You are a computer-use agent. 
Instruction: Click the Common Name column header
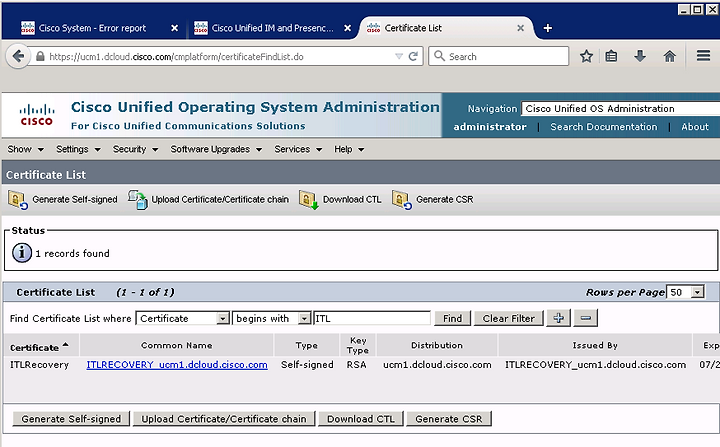click(177, 345)
